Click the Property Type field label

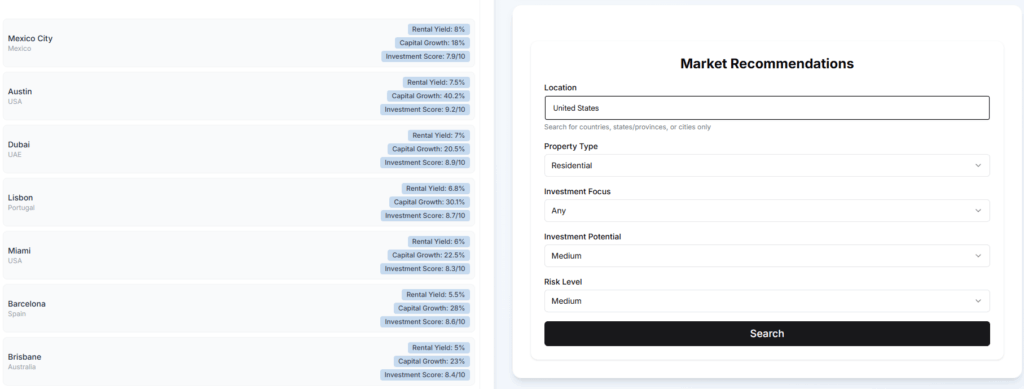point(571,146)
